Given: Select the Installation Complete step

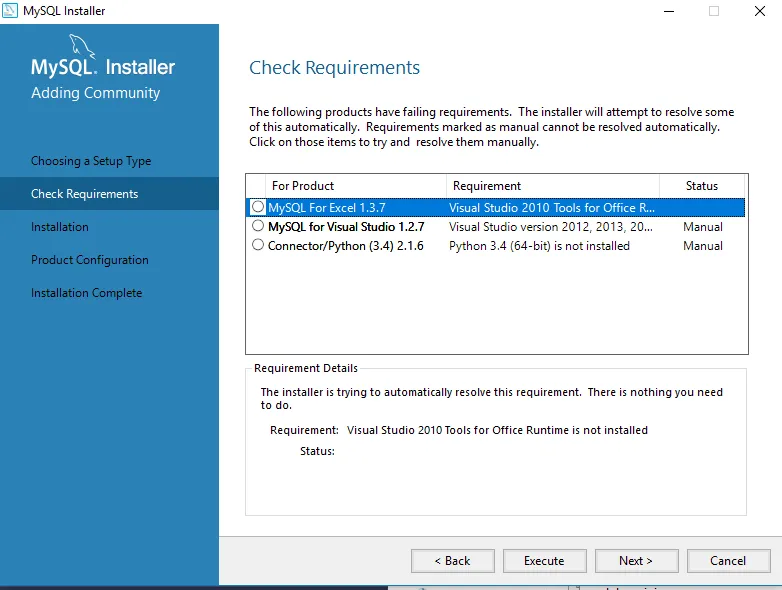Looking at the screenshot, I should (87, 293).
